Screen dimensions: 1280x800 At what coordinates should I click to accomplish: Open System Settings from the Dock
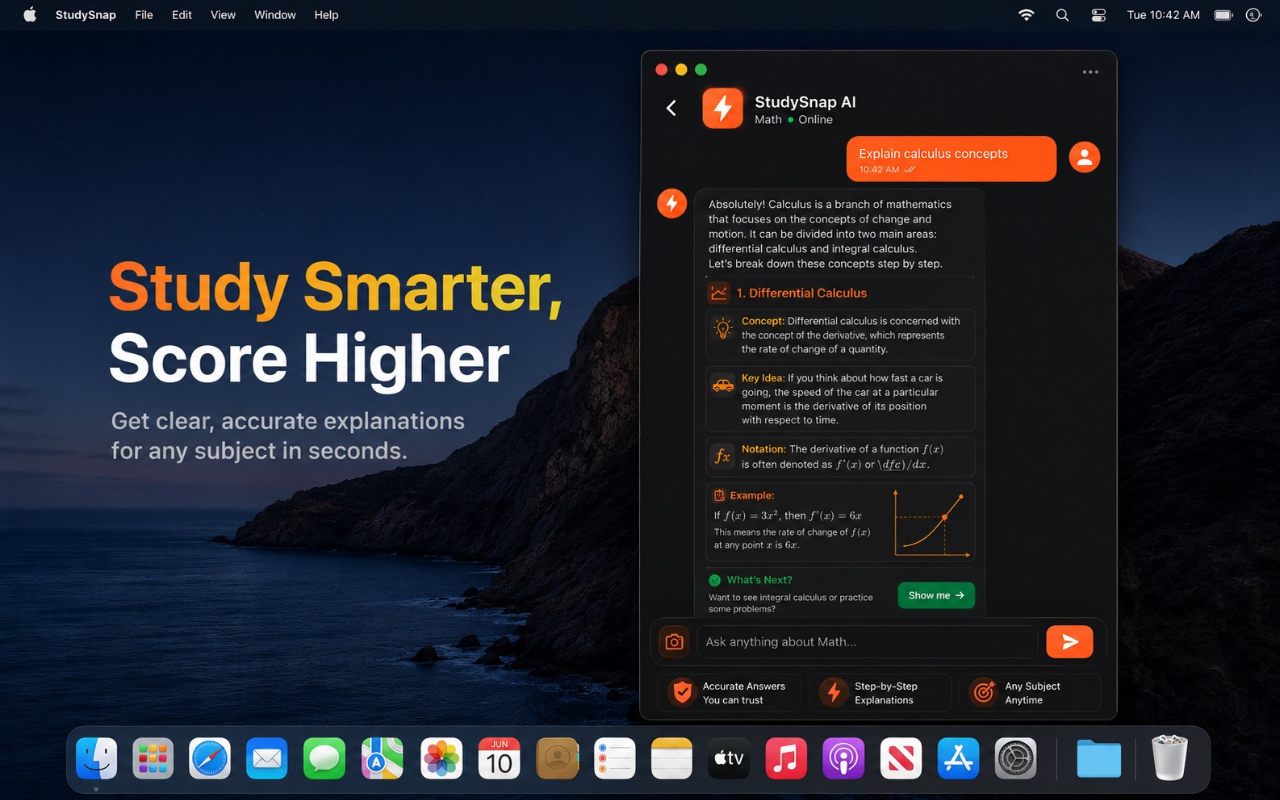(x=1016, y=758)
